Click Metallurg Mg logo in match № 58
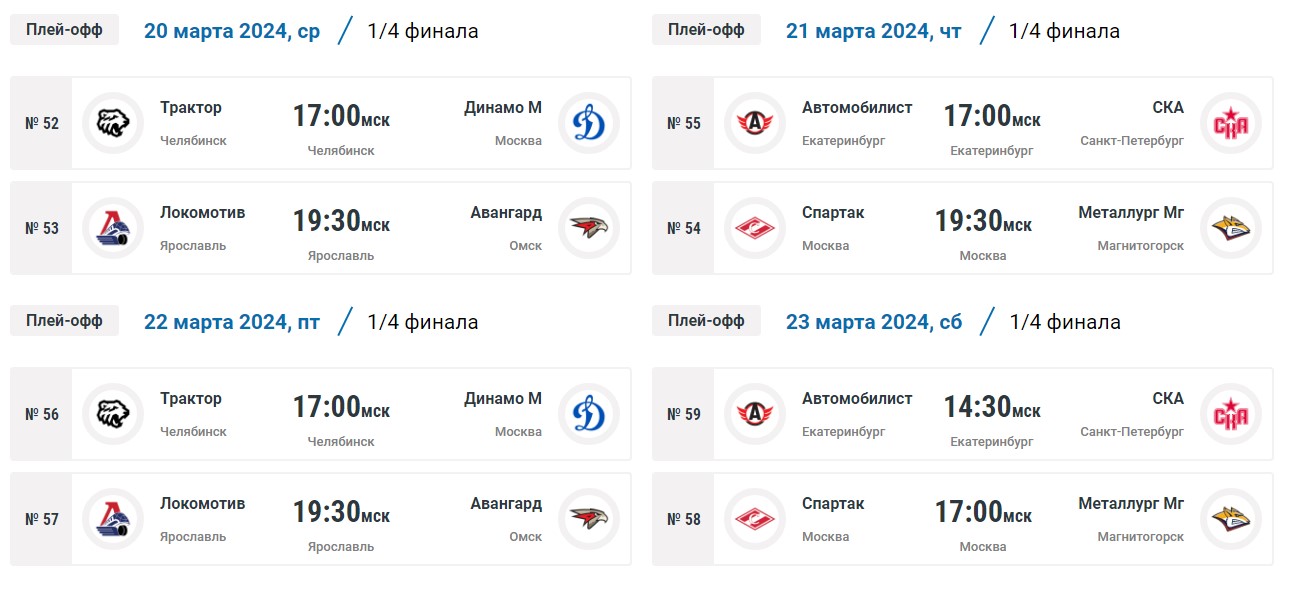1310x589 pixels. 1231,519
